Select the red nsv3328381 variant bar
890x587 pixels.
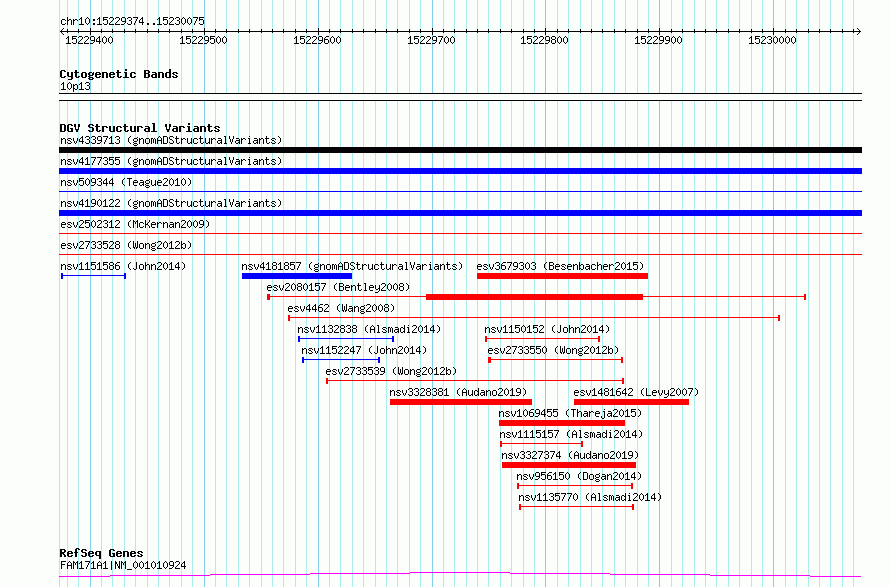click(461, 402)
